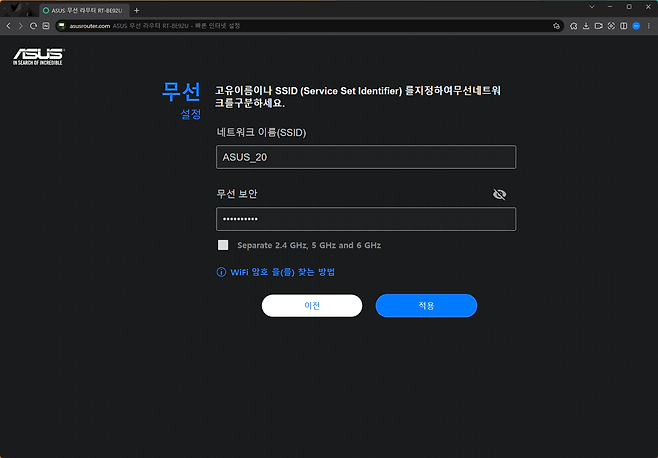Open the browser three-dot menu
Screen dimensions: 658x458
coord(648,25)
